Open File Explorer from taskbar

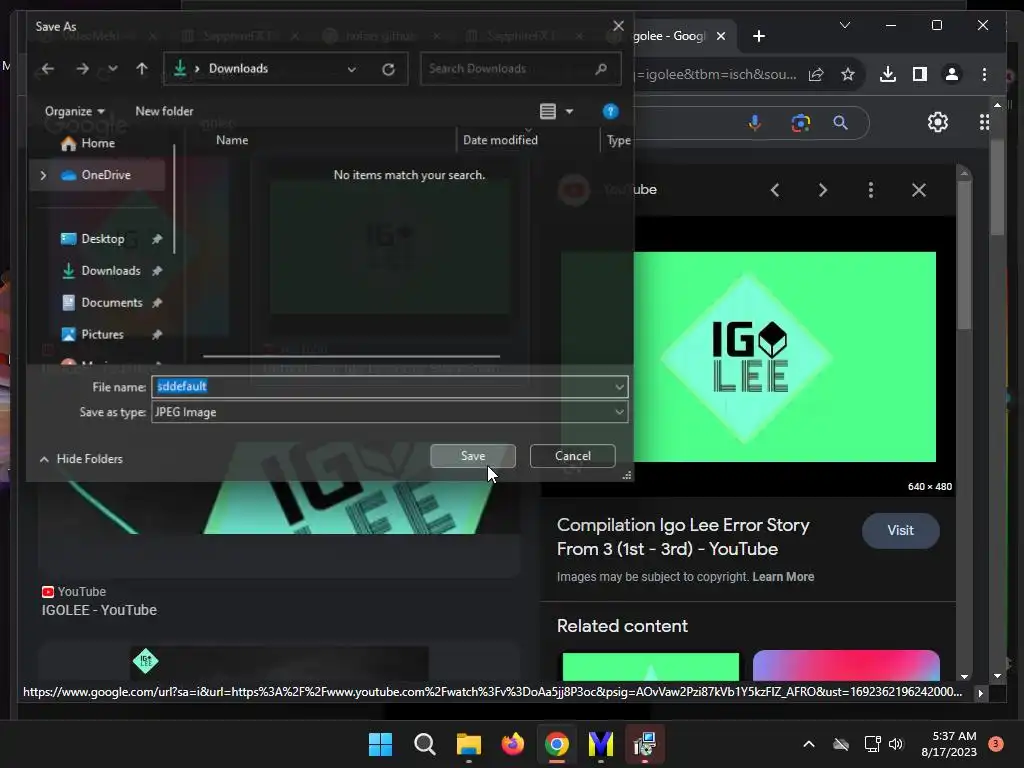pyautogui.click(x=469, y=744)
